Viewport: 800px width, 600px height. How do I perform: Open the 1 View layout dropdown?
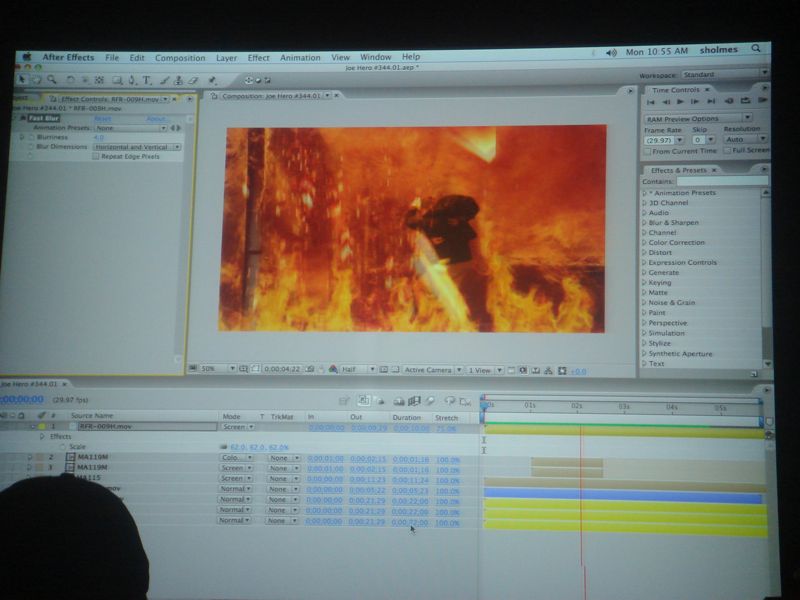pos(485,370)
